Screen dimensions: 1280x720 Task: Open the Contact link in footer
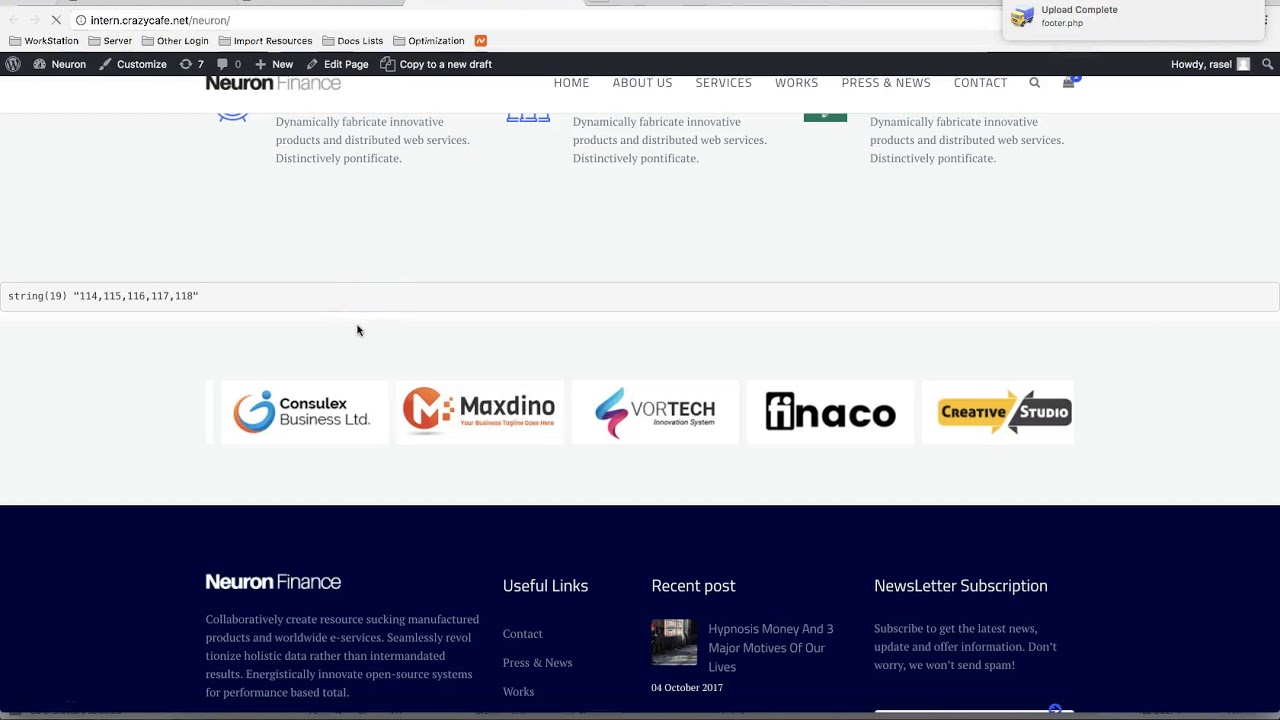click(x=522, y=634)
